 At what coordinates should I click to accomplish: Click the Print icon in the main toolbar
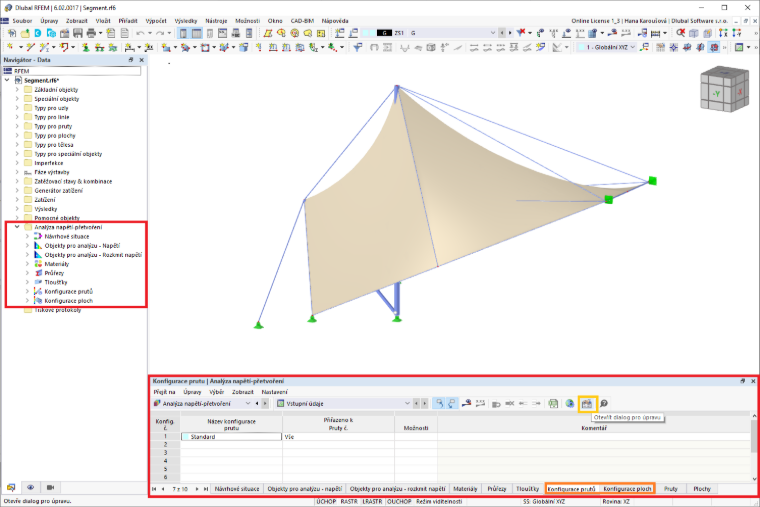pos(91,33)
